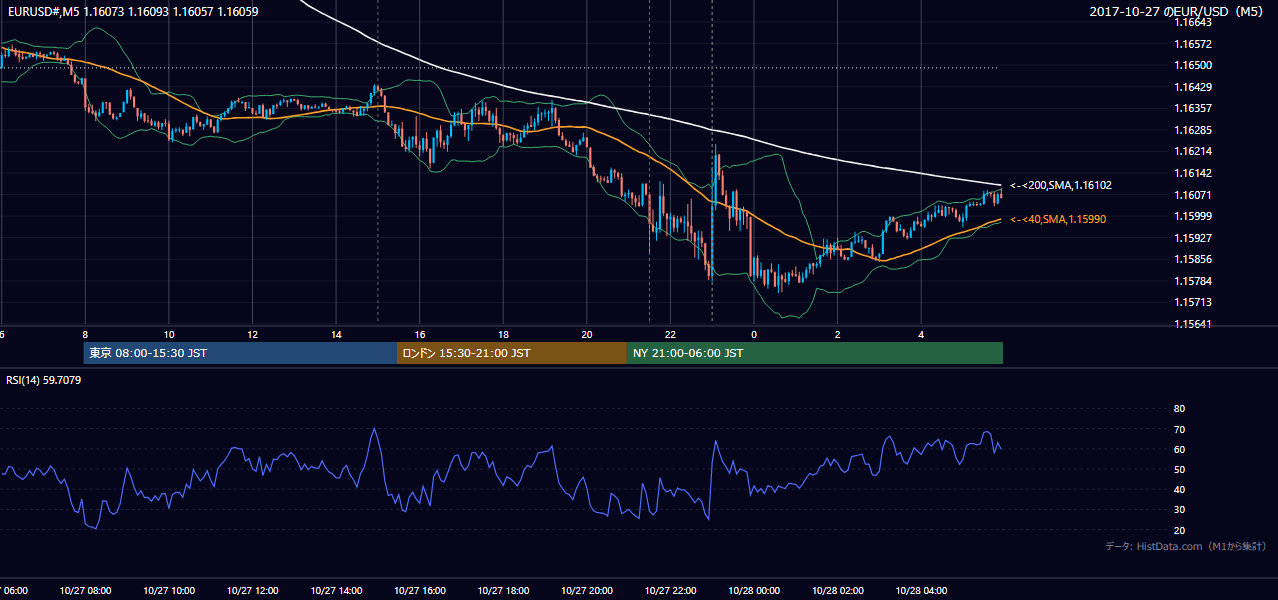Click RSI scale value 40
This screenshot has width=1278, height=600.
(x=1179, y=490)
